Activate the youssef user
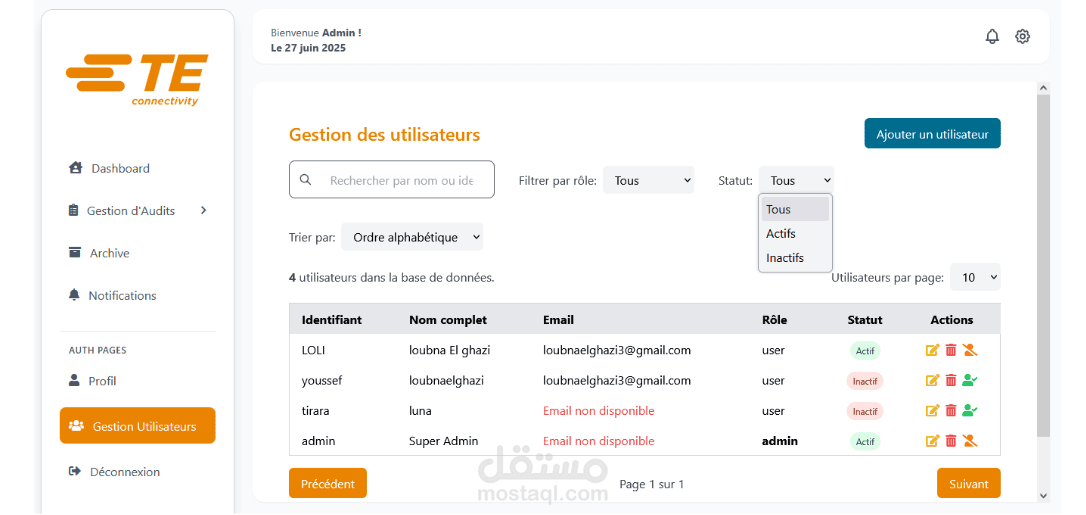 click(970, 380)
